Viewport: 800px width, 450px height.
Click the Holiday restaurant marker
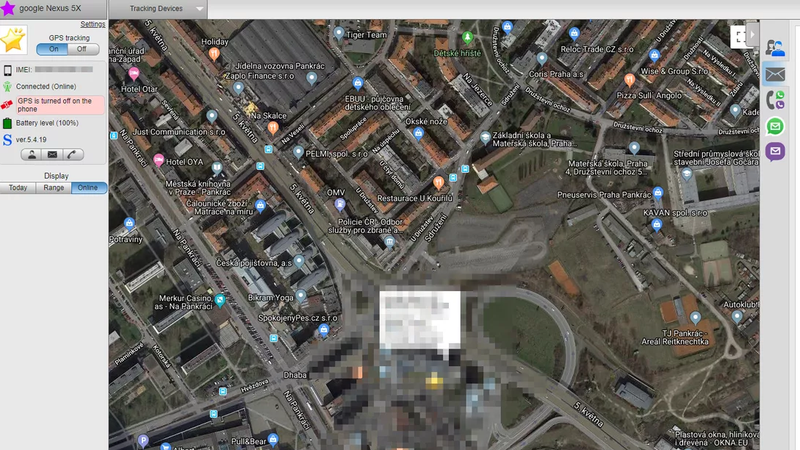pyautogui.click(x=214, y=54)
